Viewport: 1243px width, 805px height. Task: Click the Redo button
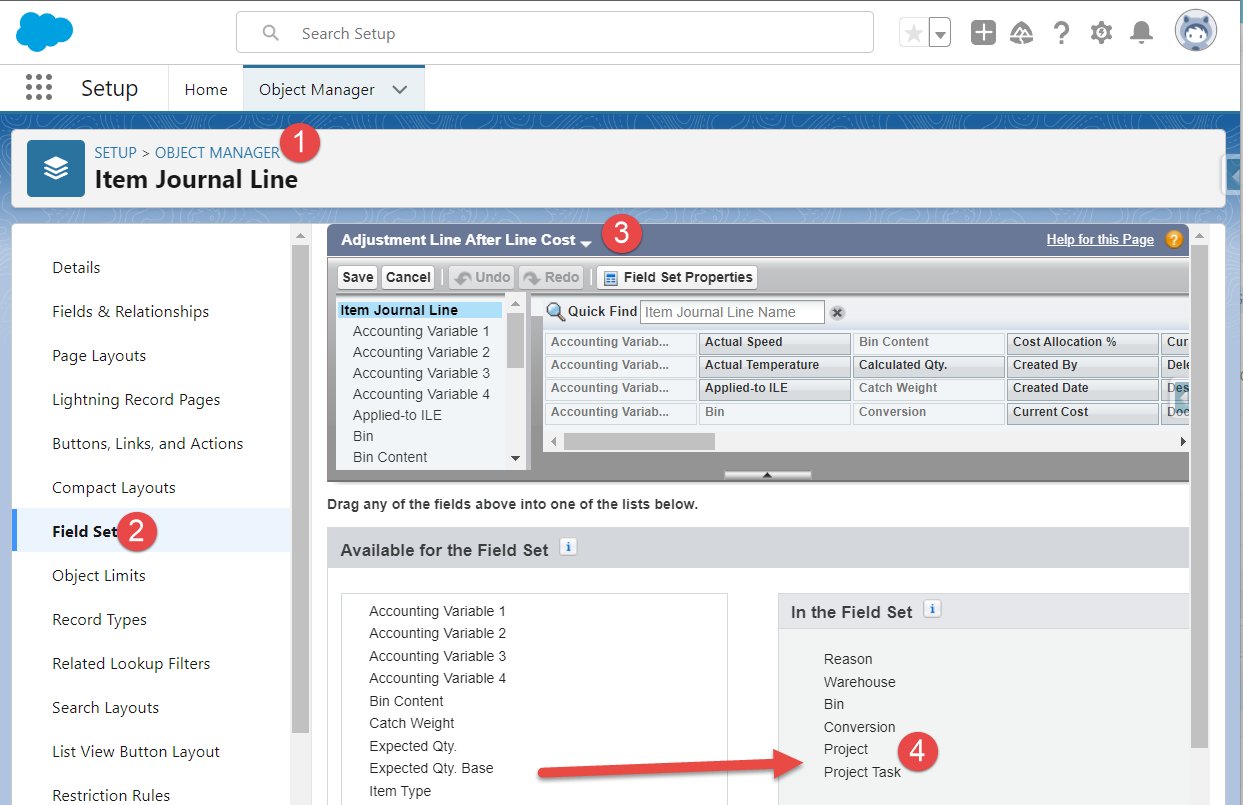point(551,277)
